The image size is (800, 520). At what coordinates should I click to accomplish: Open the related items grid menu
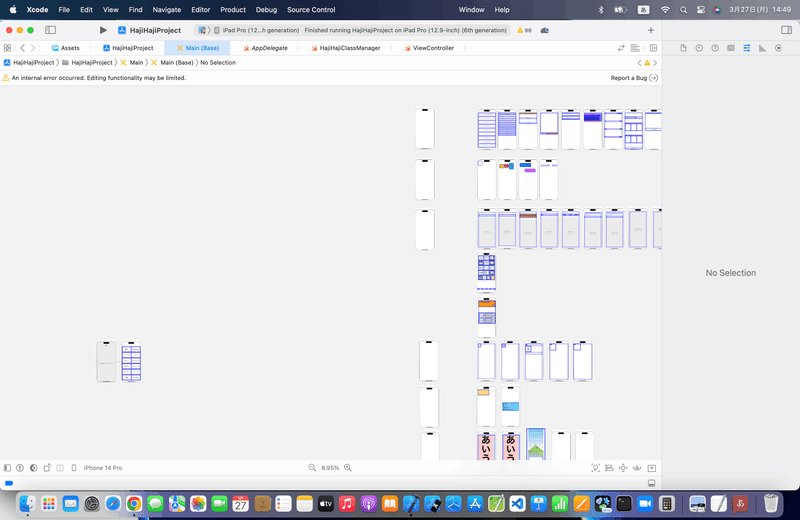click(7, 48)
